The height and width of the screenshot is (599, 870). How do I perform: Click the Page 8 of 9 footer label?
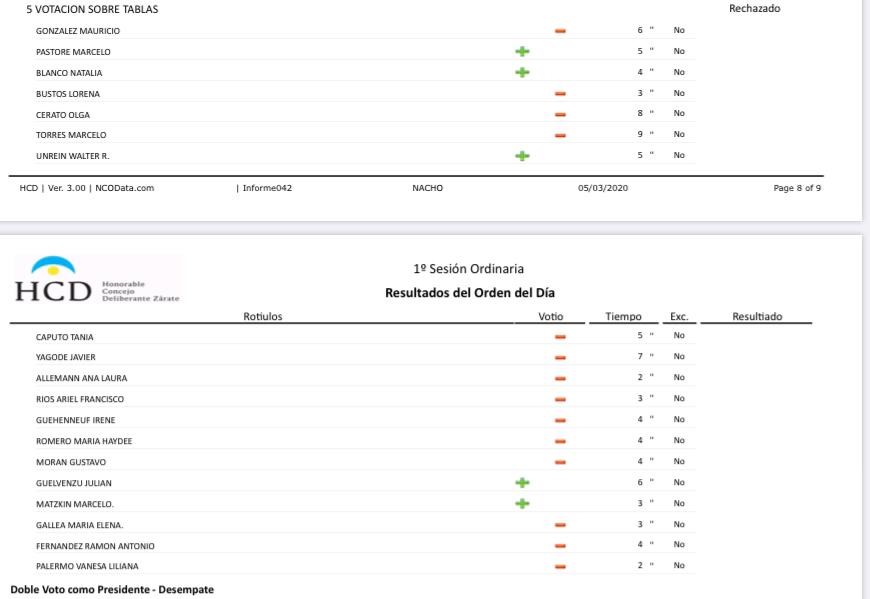click(797, 188)
